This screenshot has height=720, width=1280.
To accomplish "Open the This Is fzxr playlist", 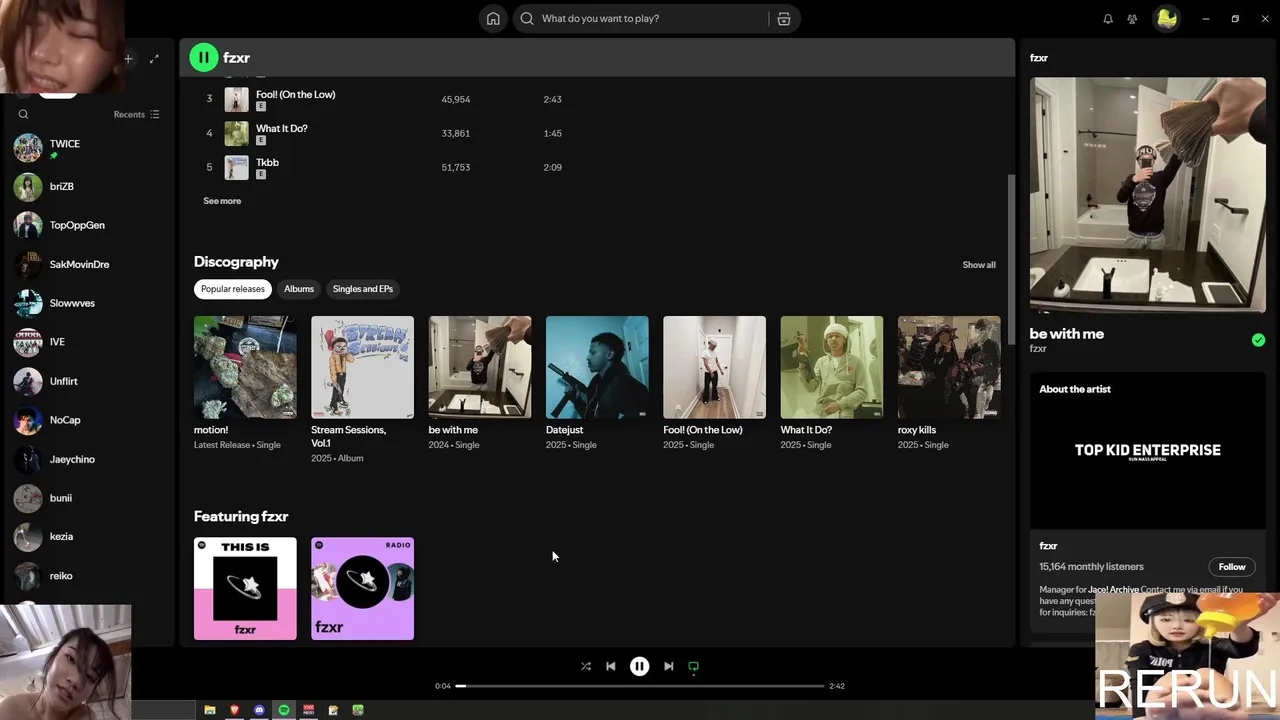I will 245,589.
